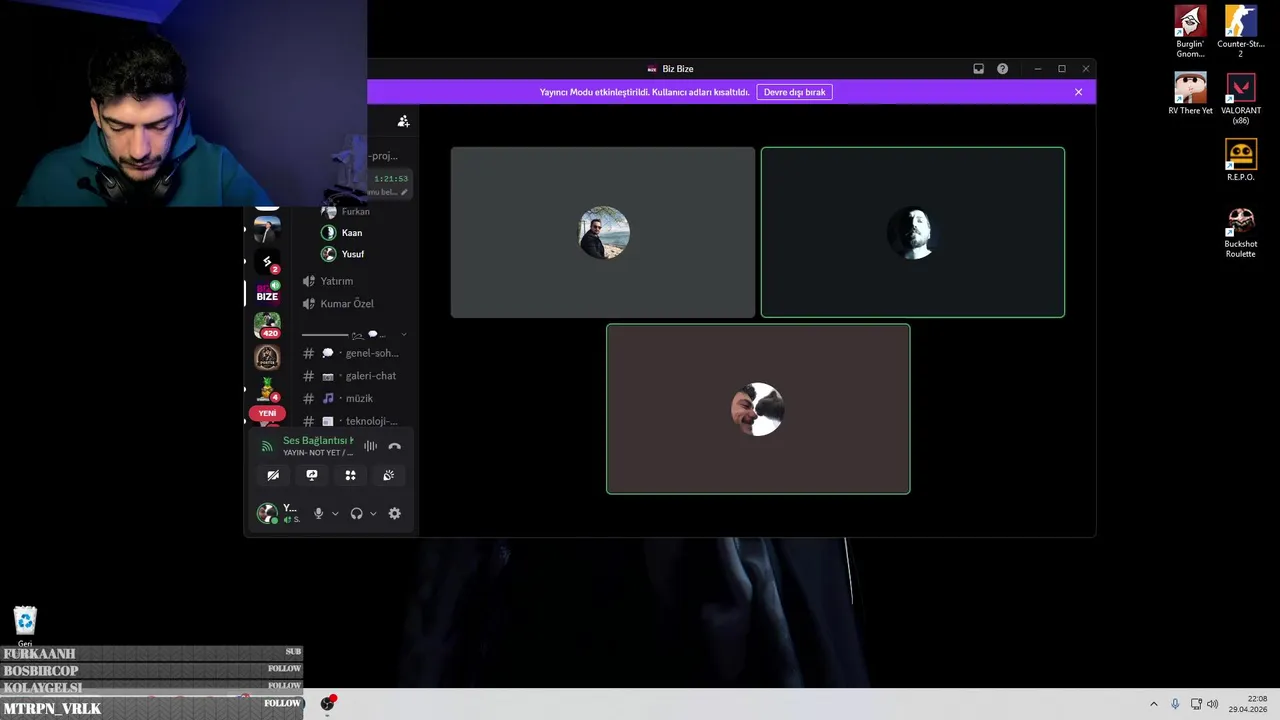
Task: Click MTRPN_VRLK in stream alerts list
Action: [x=52, y=708]
